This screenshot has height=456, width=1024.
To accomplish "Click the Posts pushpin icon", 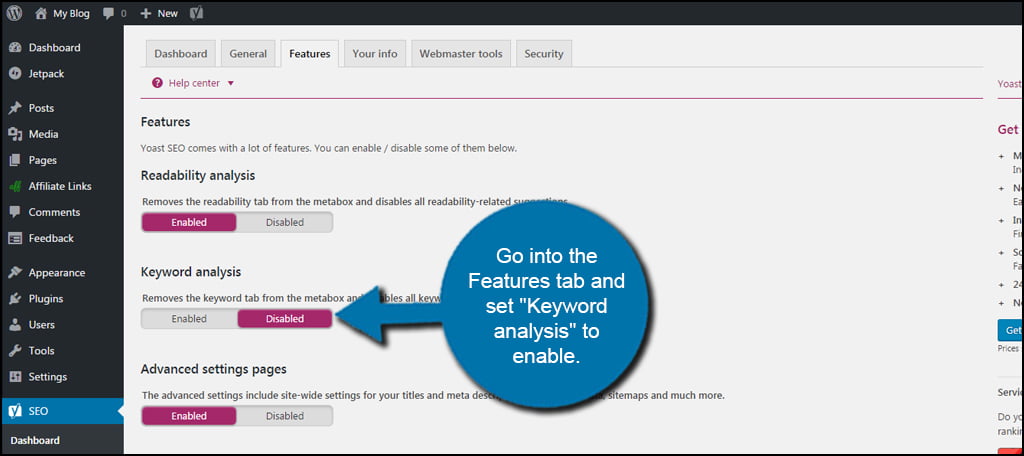I will [16, 108].
